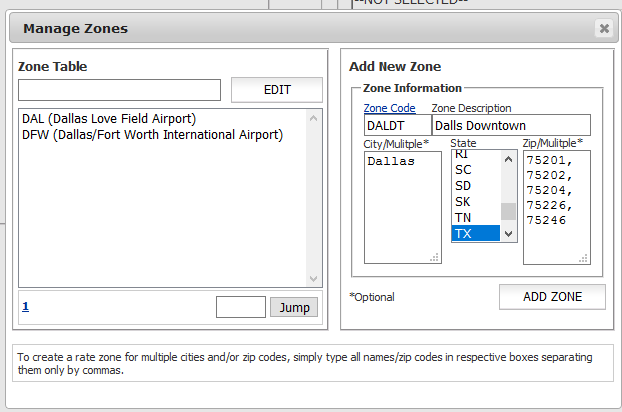
Task: Click Zip text area resize grip
Action: tap(584, 258)
